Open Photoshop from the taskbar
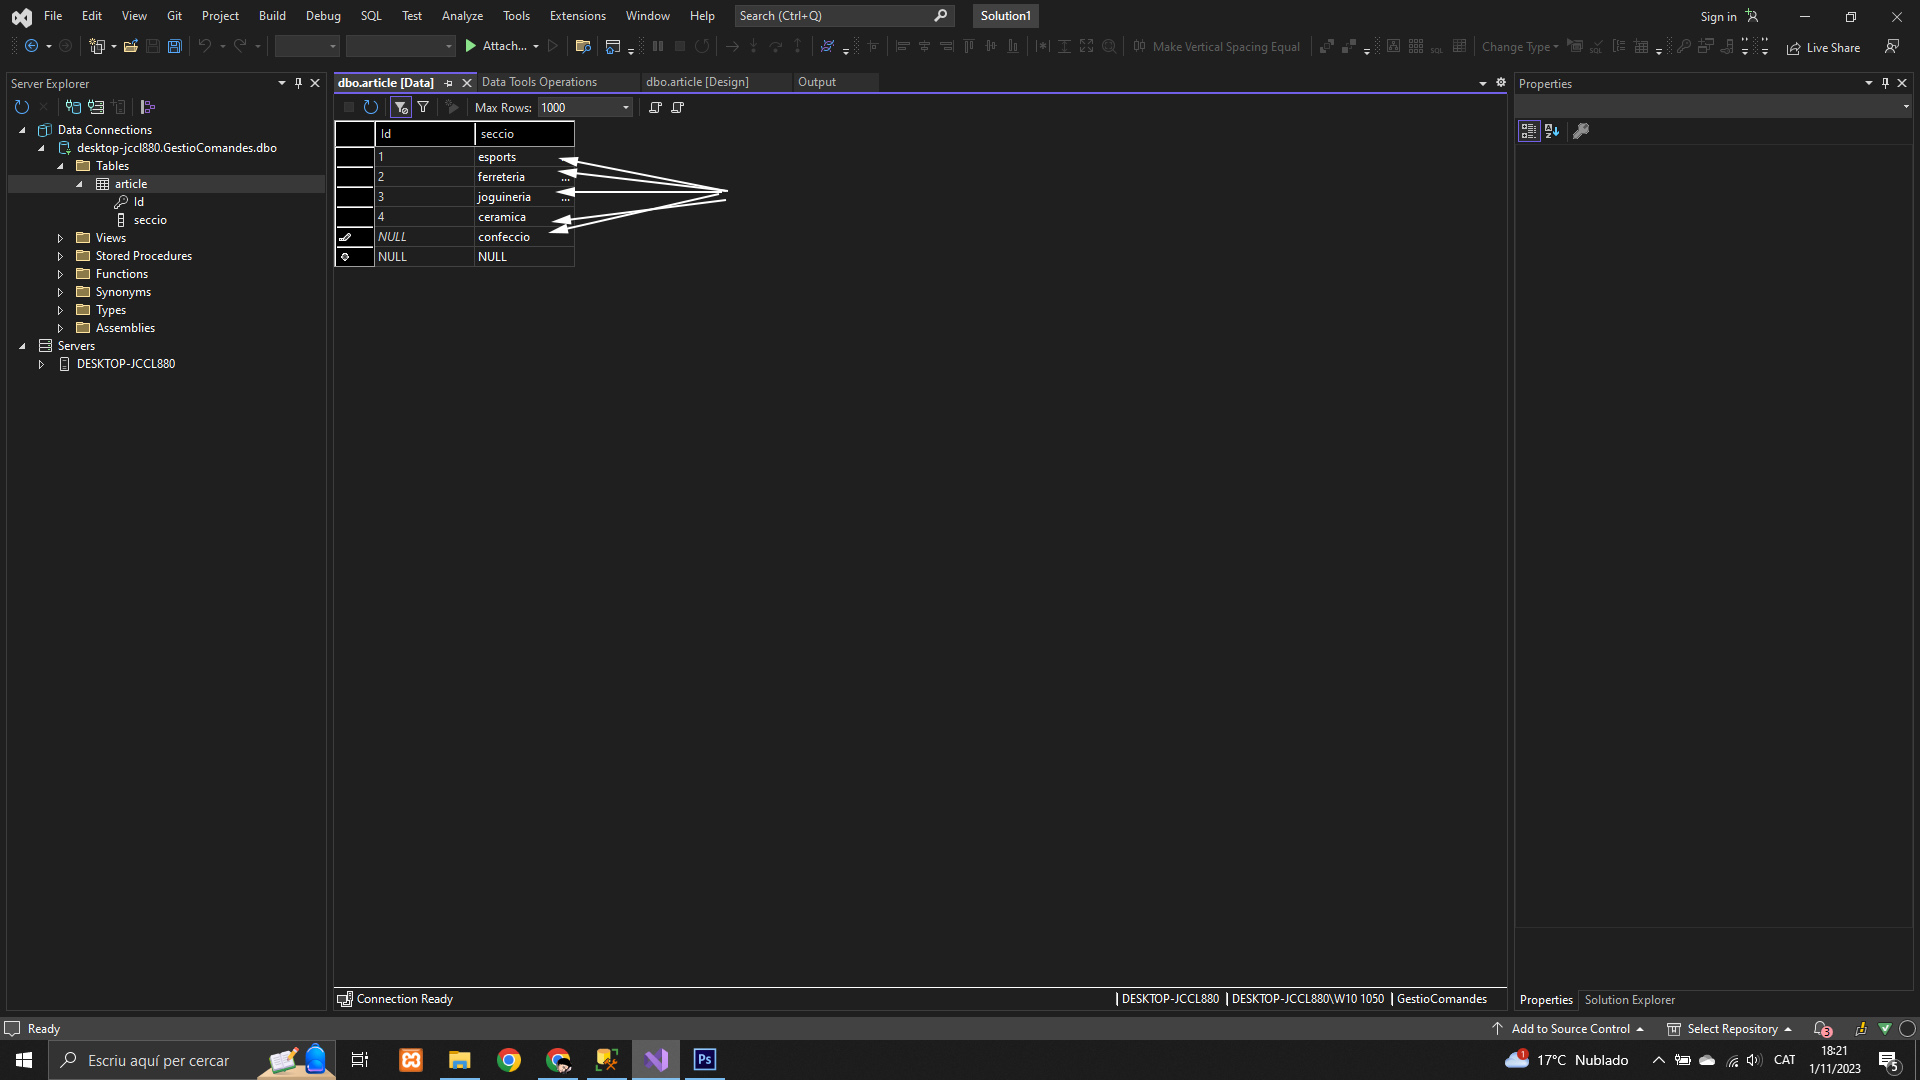This screenshot has height=1080, width=1920. point(704,1060)
